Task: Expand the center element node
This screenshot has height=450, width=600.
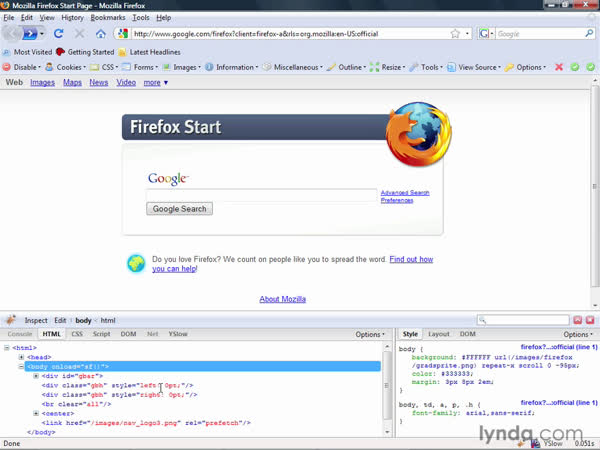Action: point(37,413)
